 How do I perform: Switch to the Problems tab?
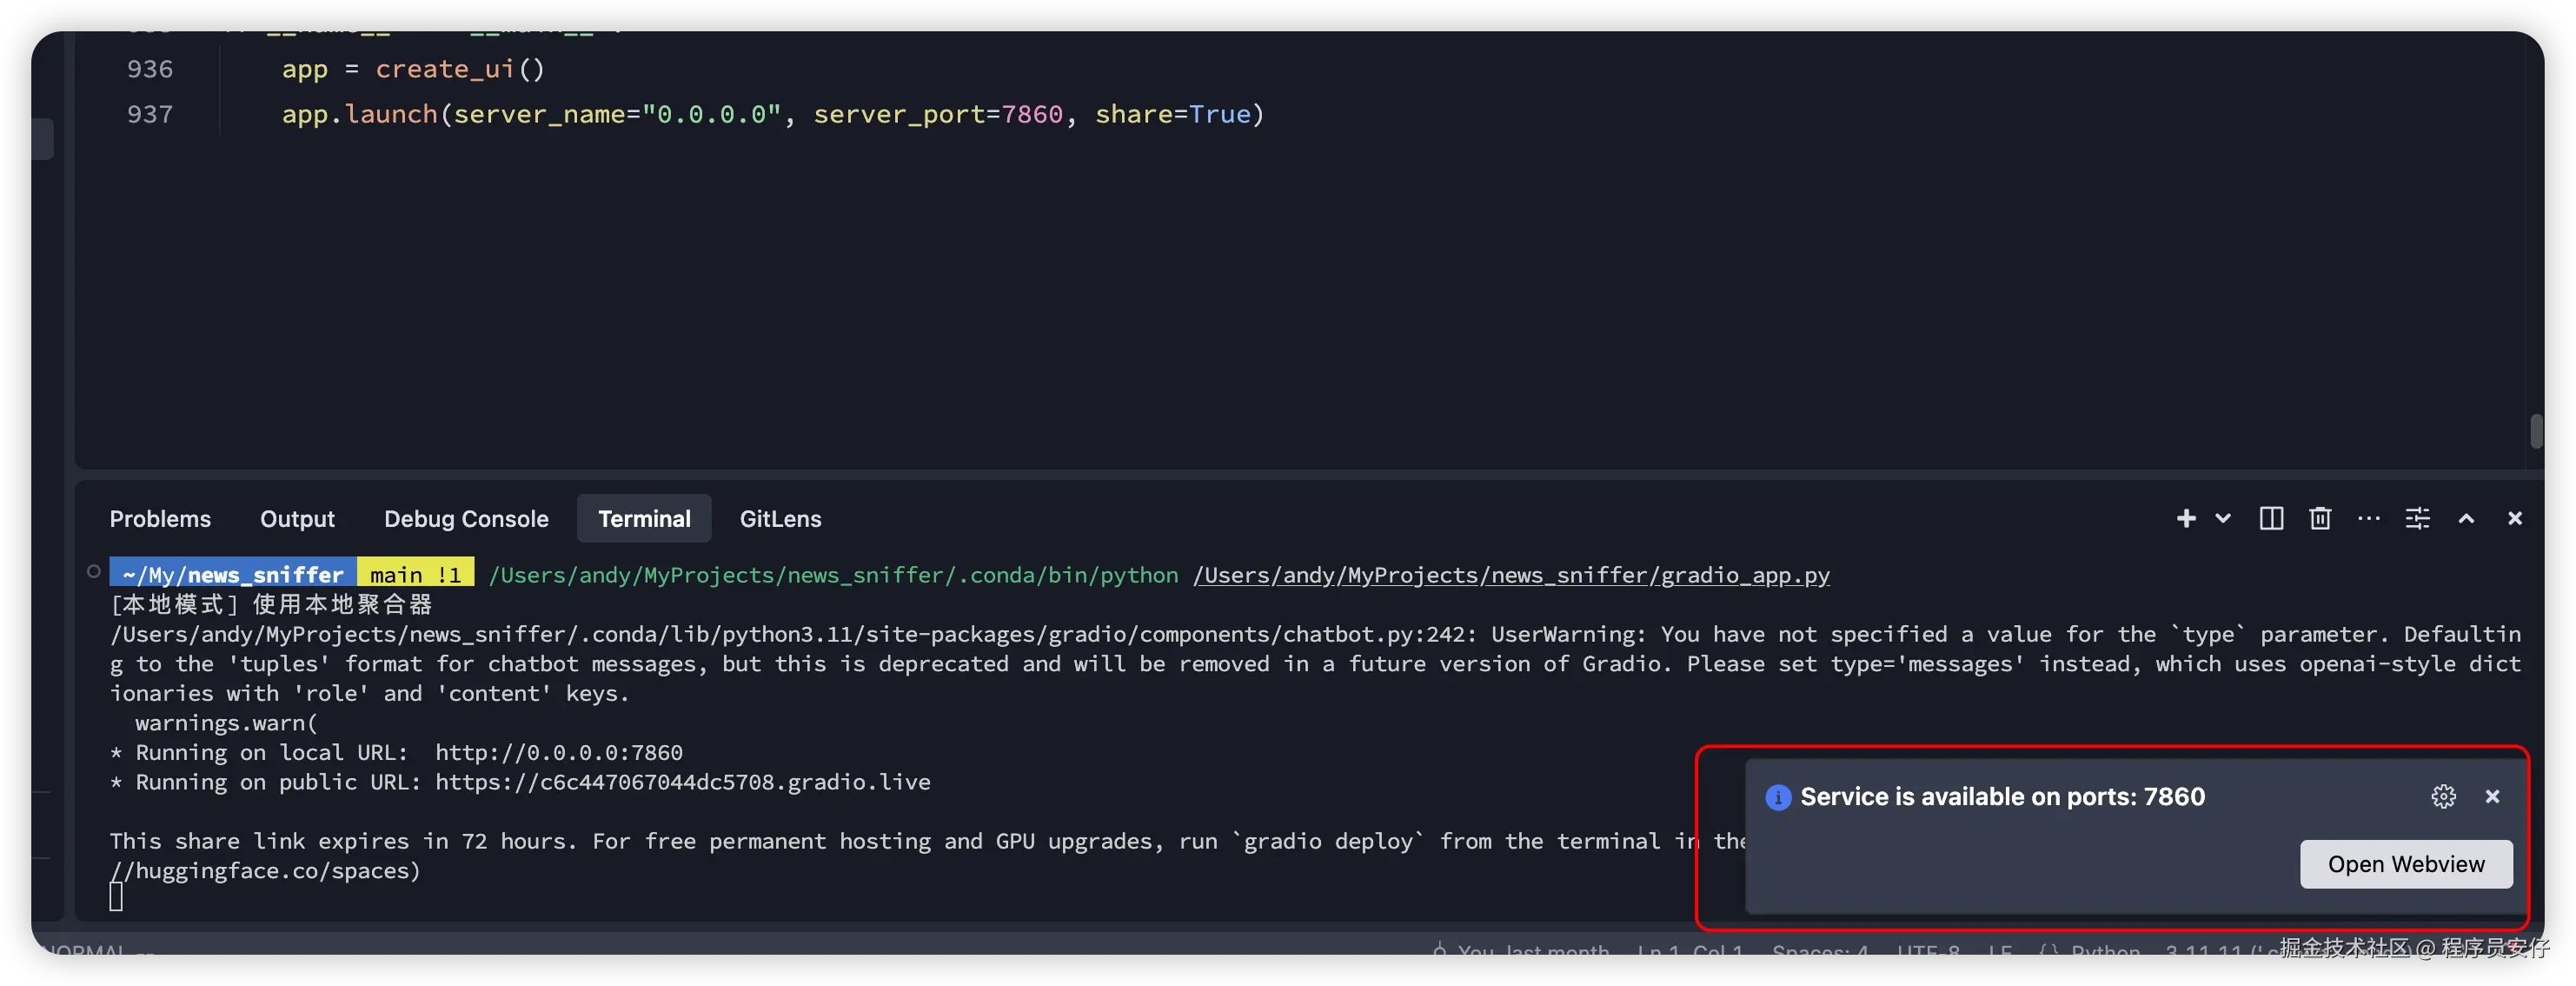(x=160, y=519)
